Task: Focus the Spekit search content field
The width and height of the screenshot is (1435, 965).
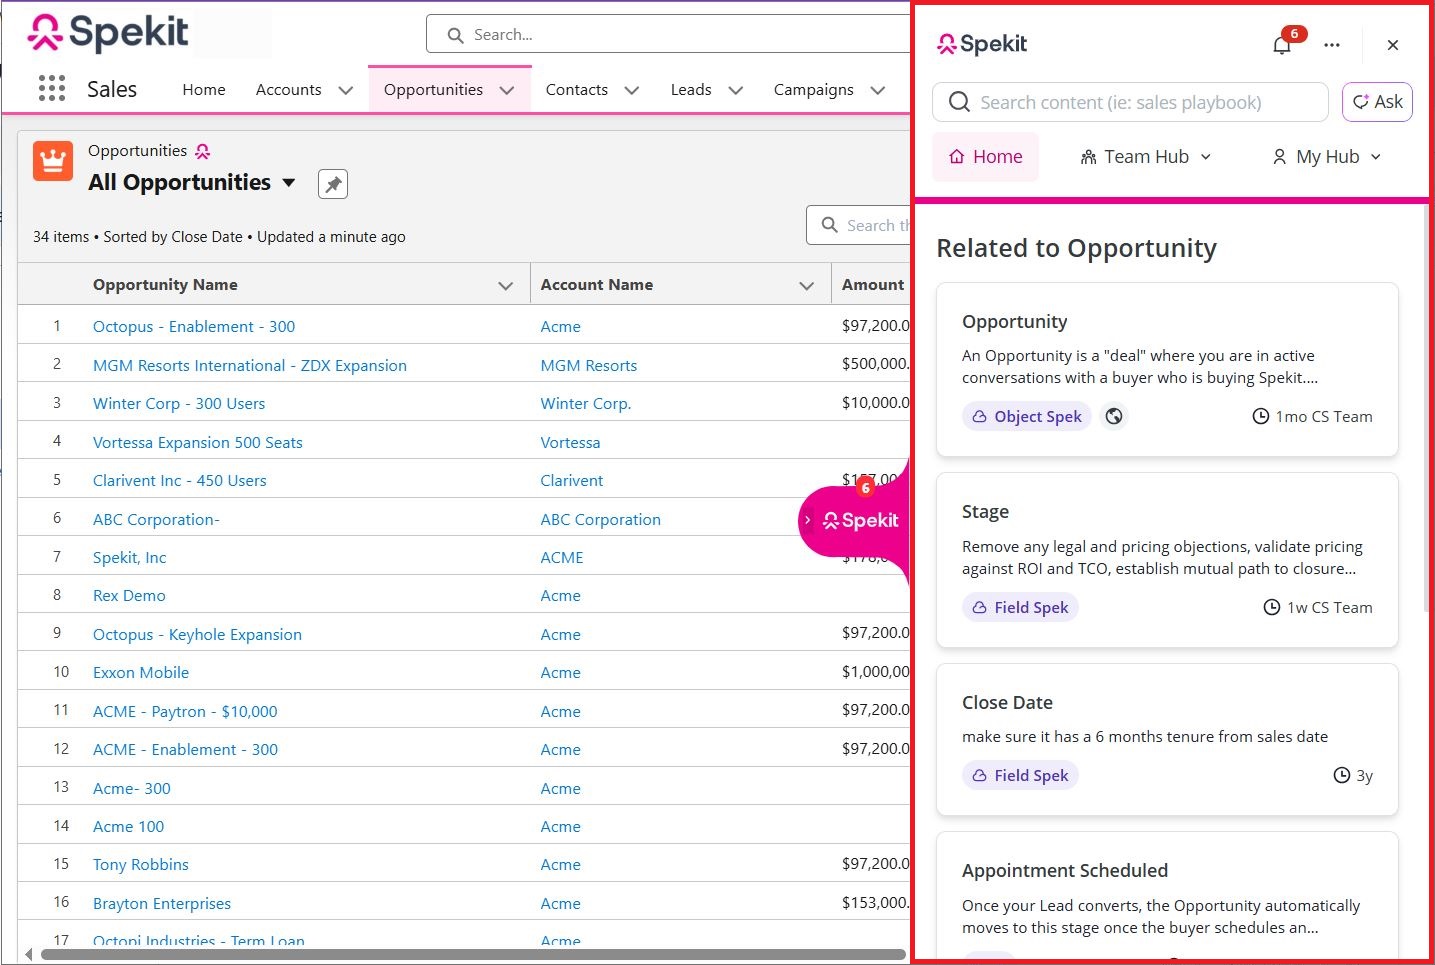Action: pyautogui.click(x=1130, y=102)
